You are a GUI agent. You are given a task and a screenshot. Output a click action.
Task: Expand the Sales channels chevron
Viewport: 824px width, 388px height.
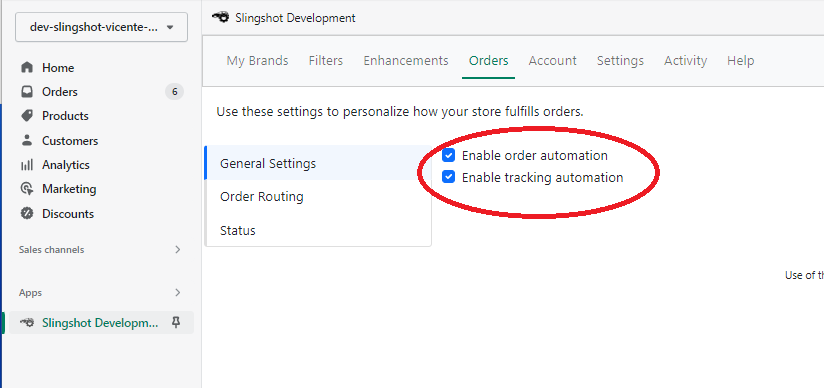(178, 250)
